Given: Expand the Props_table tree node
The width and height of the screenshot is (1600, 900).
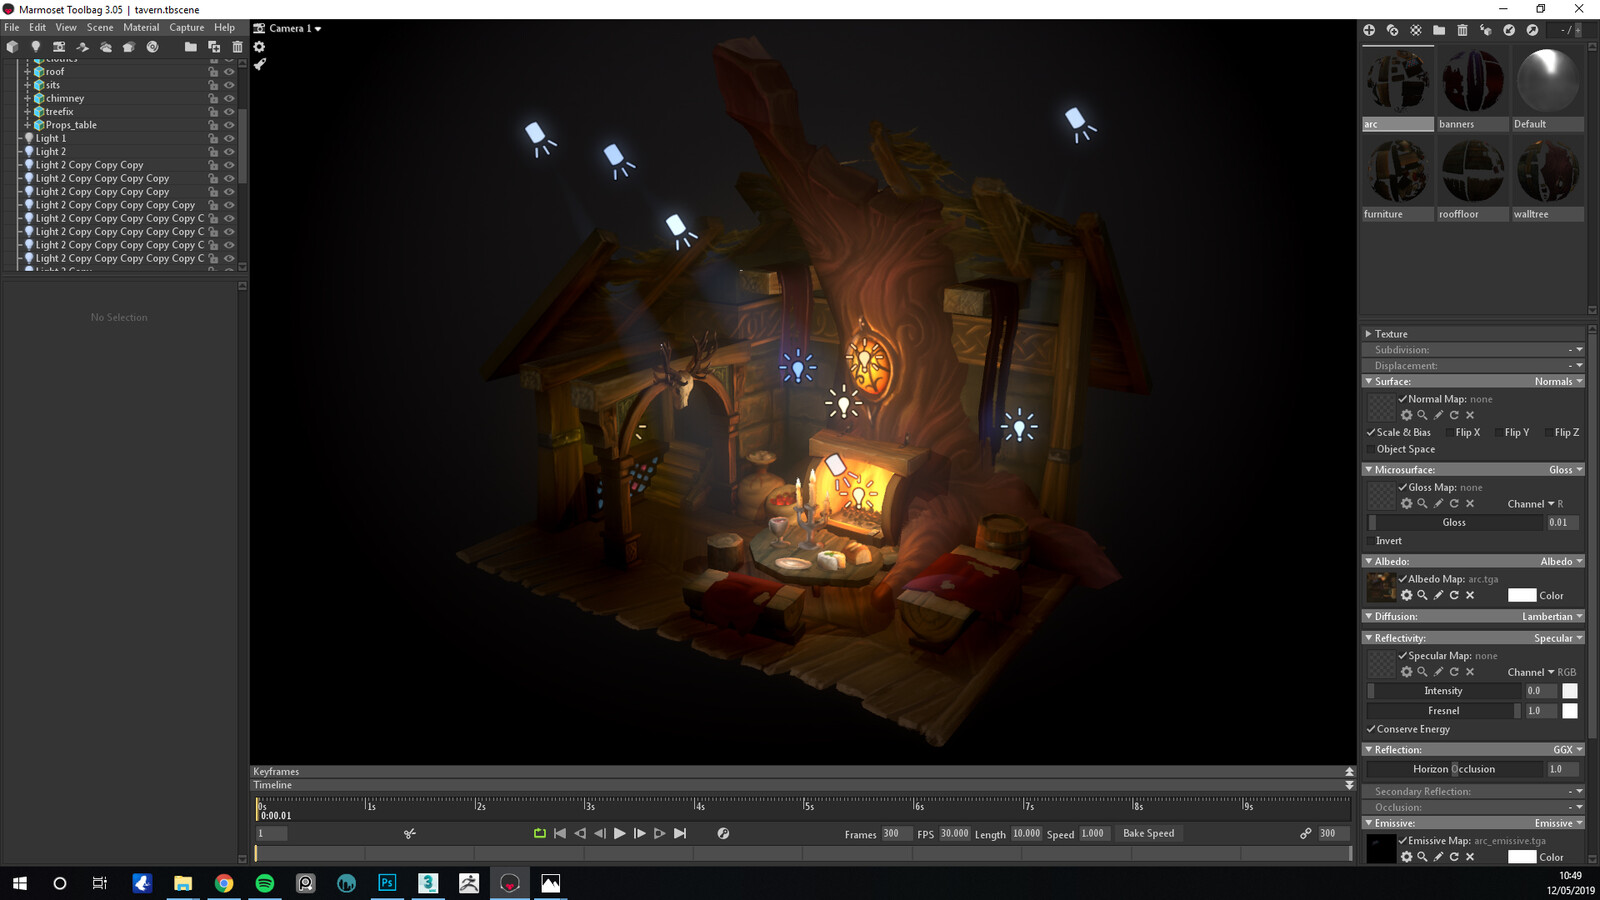Looking at the screenshot, I should [x=27, y=125].
